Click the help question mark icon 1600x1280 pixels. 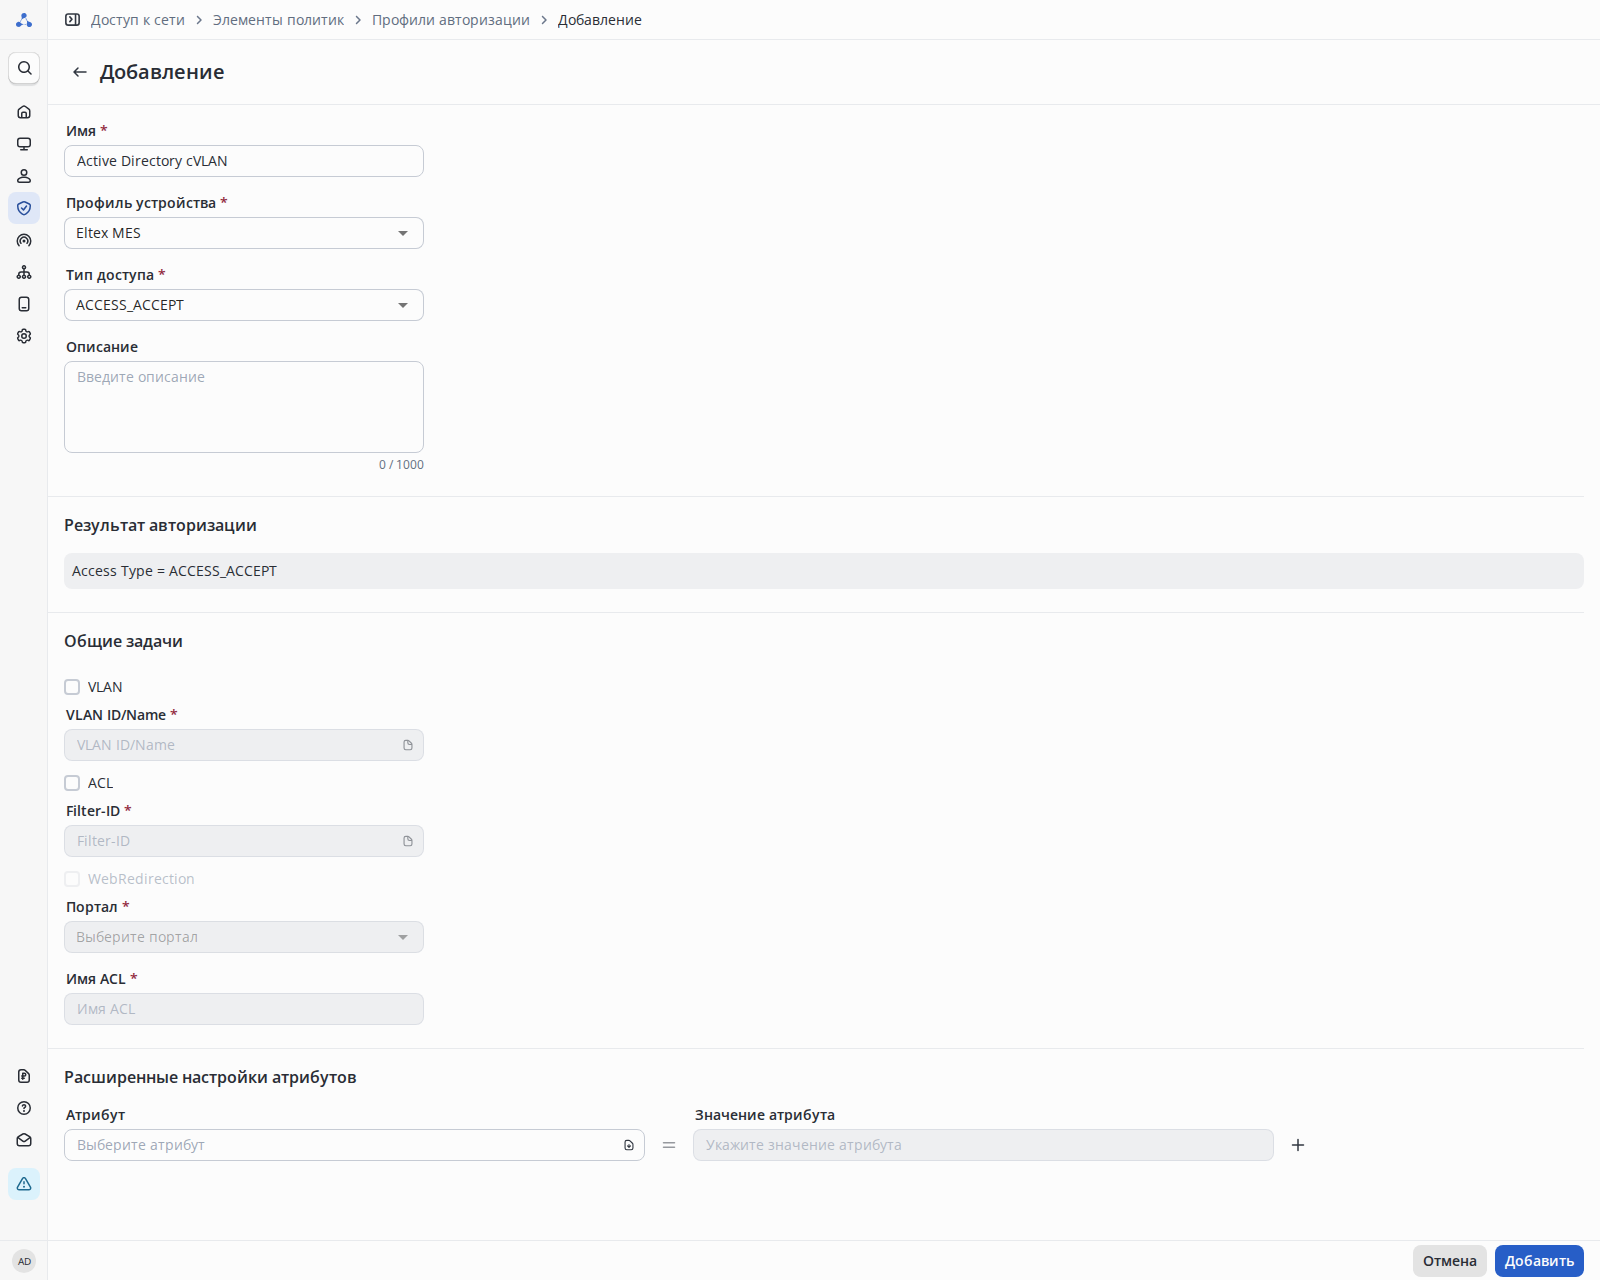tap(24, 1108)
